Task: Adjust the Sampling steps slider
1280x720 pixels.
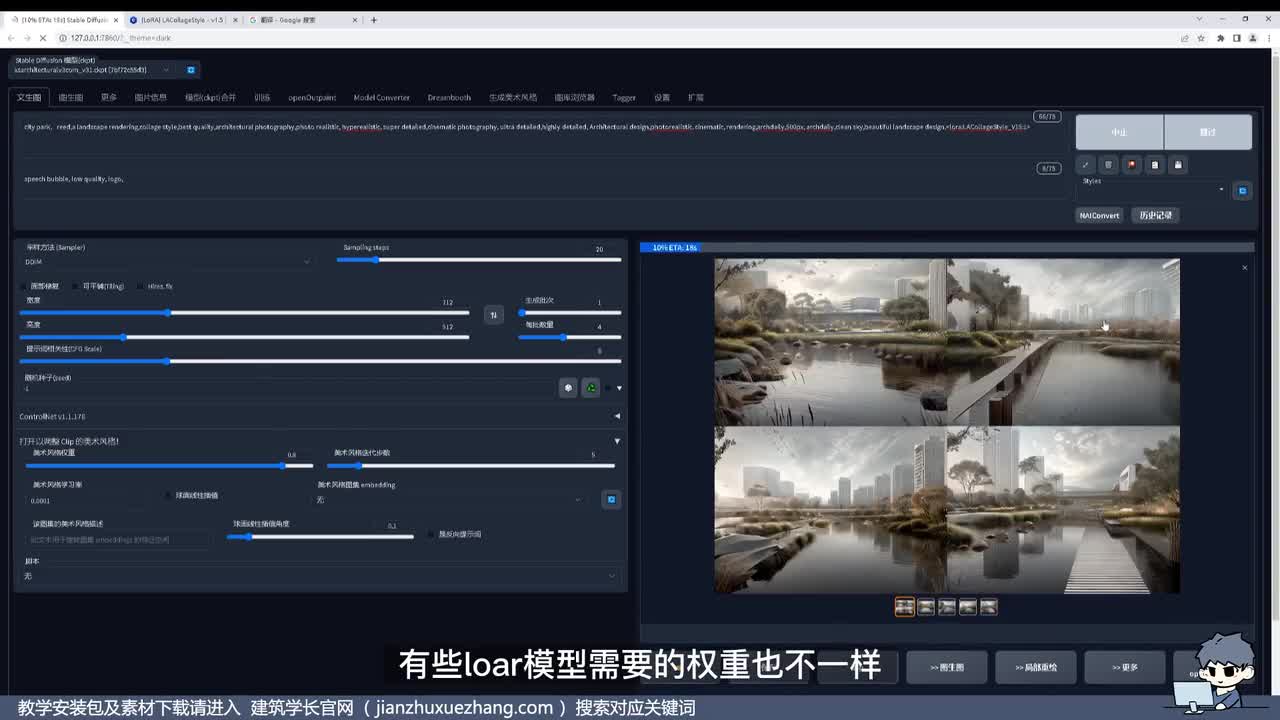Action: [x=376, y=260]
